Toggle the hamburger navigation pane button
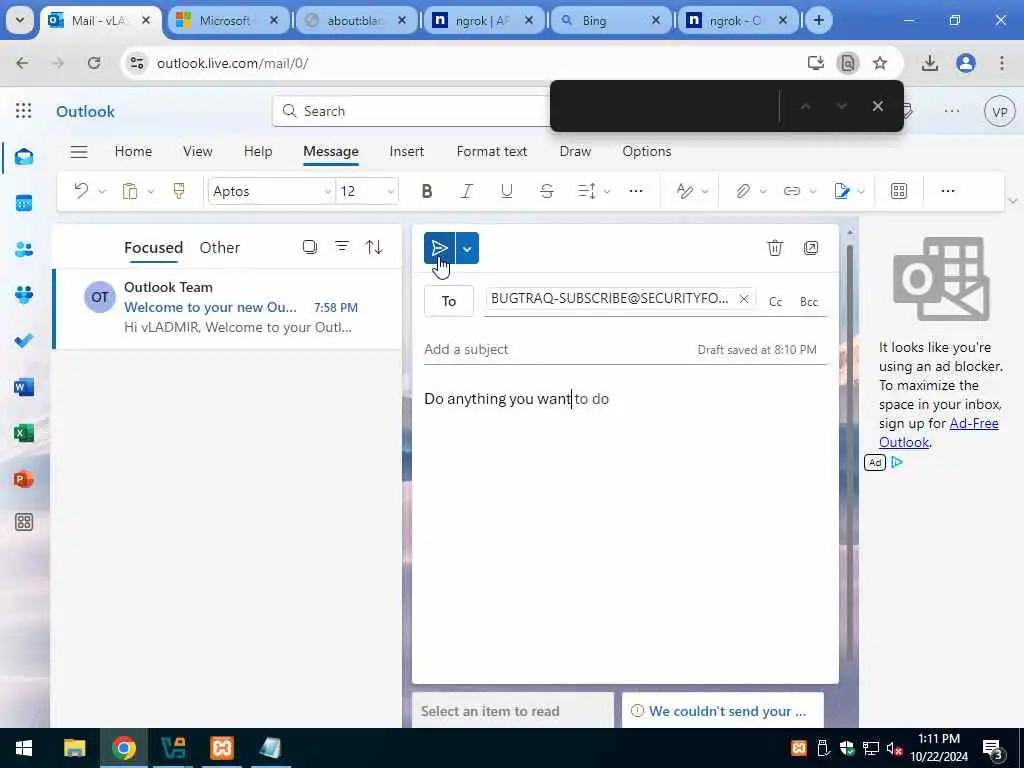This screenshot has height=768, width=1024. tap(79, 152)
